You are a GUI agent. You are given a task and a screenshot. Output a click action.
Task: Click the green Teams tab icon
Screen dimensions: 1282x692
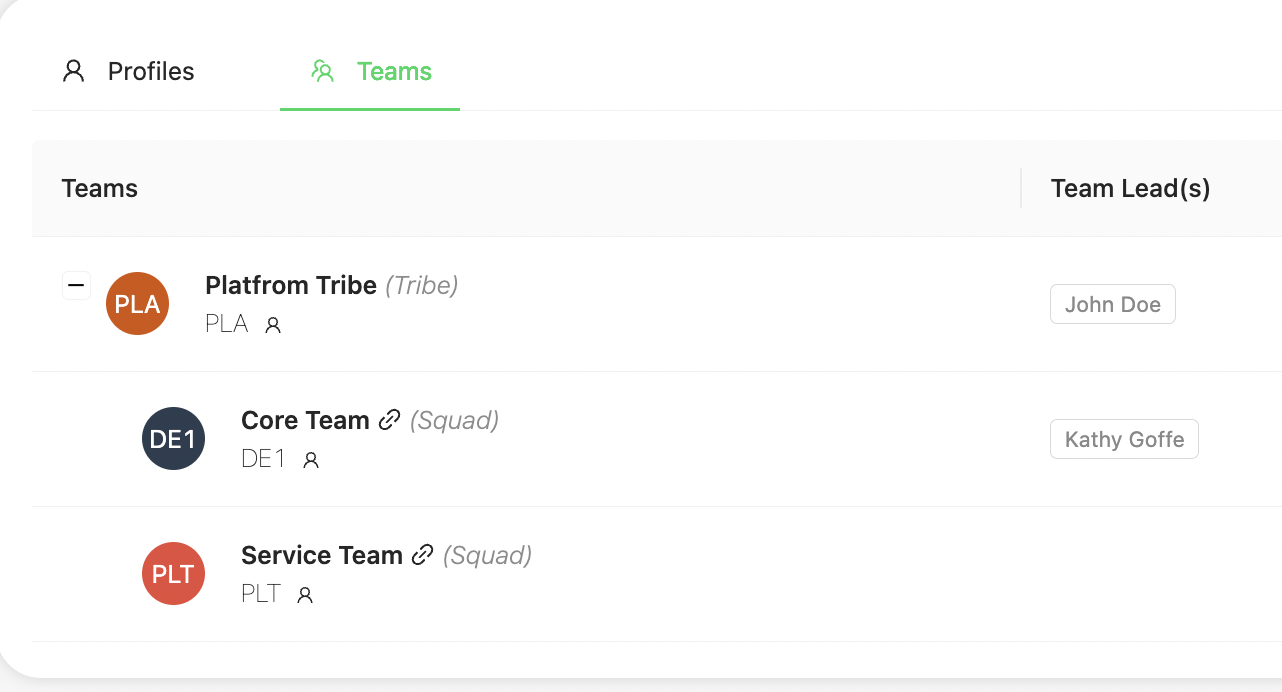tap(322, 72)
